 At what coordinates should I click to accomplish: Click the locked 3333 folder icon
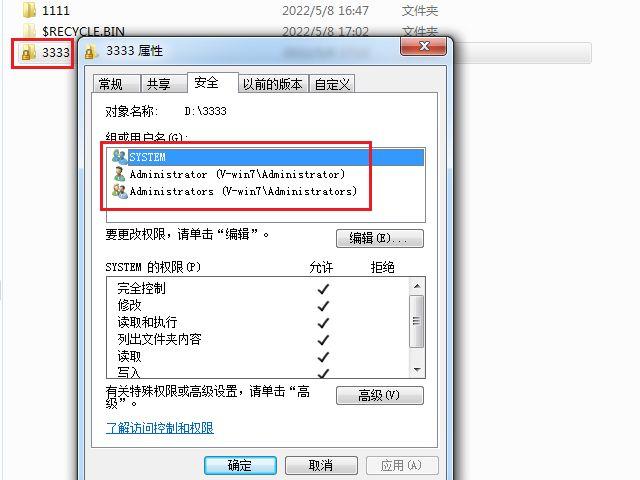tap(28, 53)
